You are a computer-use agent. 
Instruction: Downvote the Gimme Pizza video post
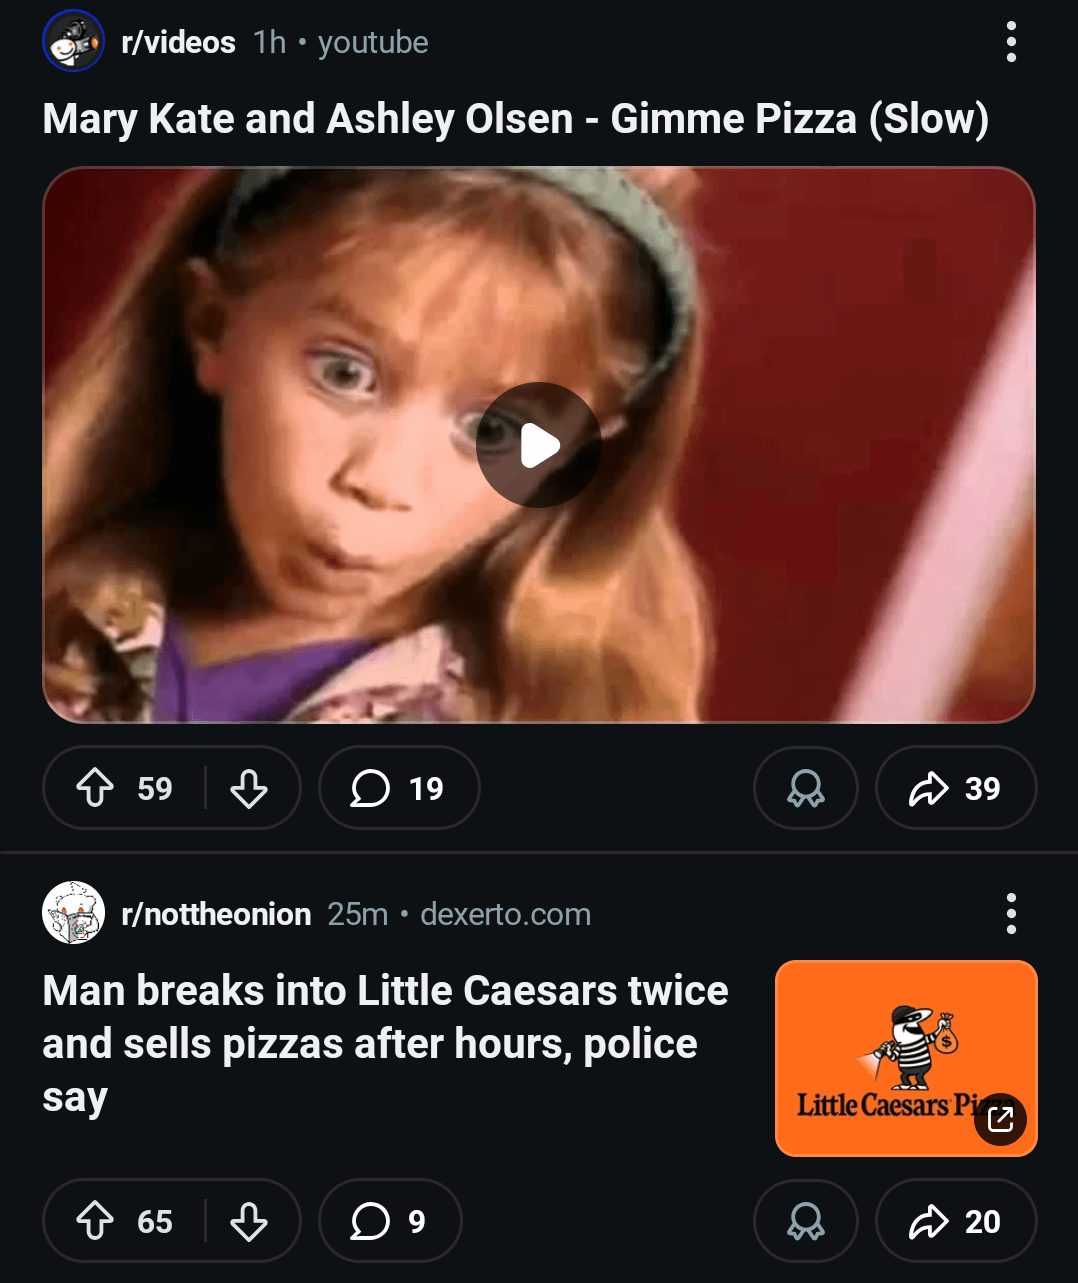(x=249, y=788)
